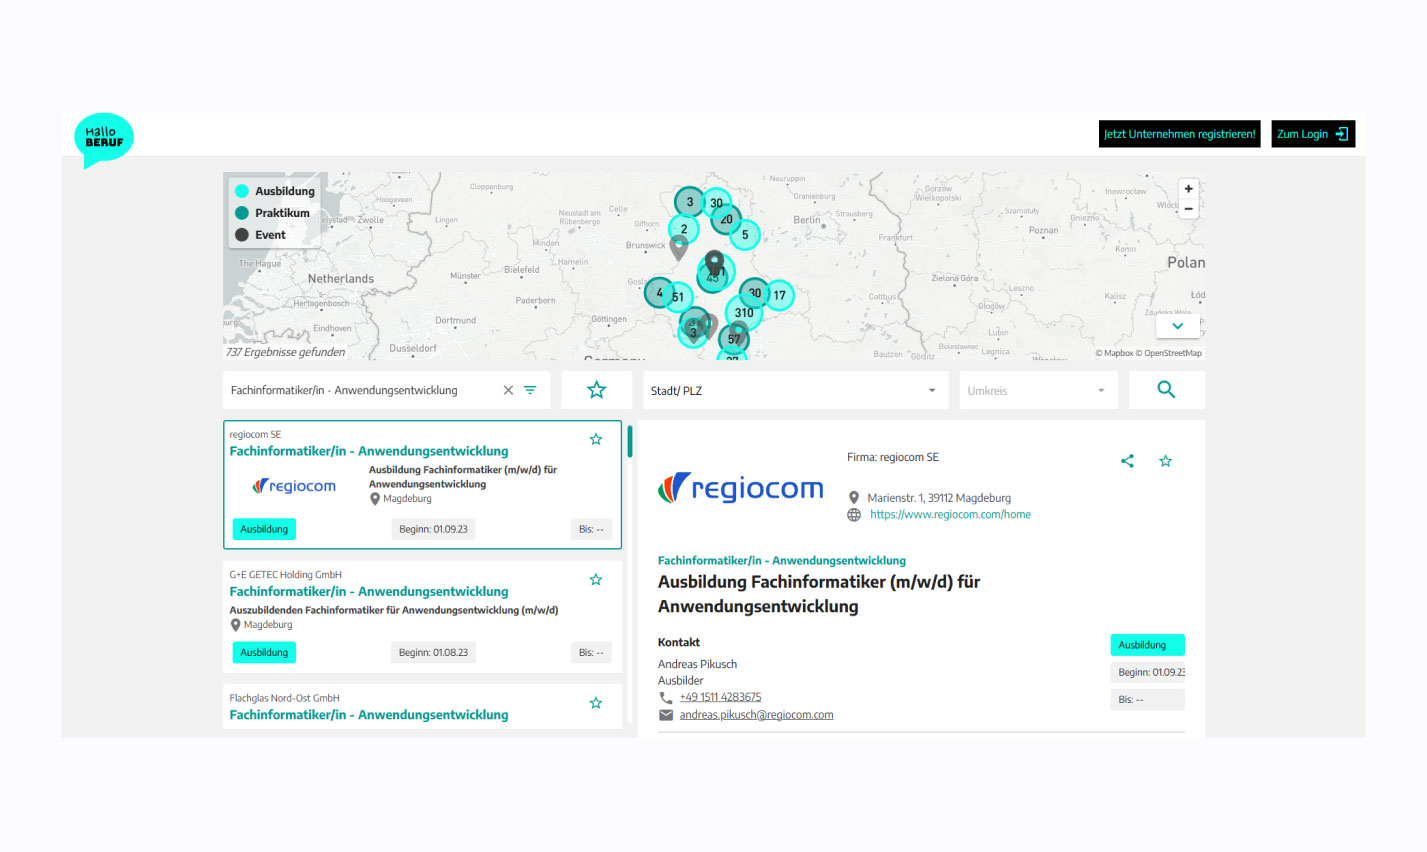This screenshot has width=1427, height=852.
Task: Click the Zum Login button
Action: coord(1313,134)
